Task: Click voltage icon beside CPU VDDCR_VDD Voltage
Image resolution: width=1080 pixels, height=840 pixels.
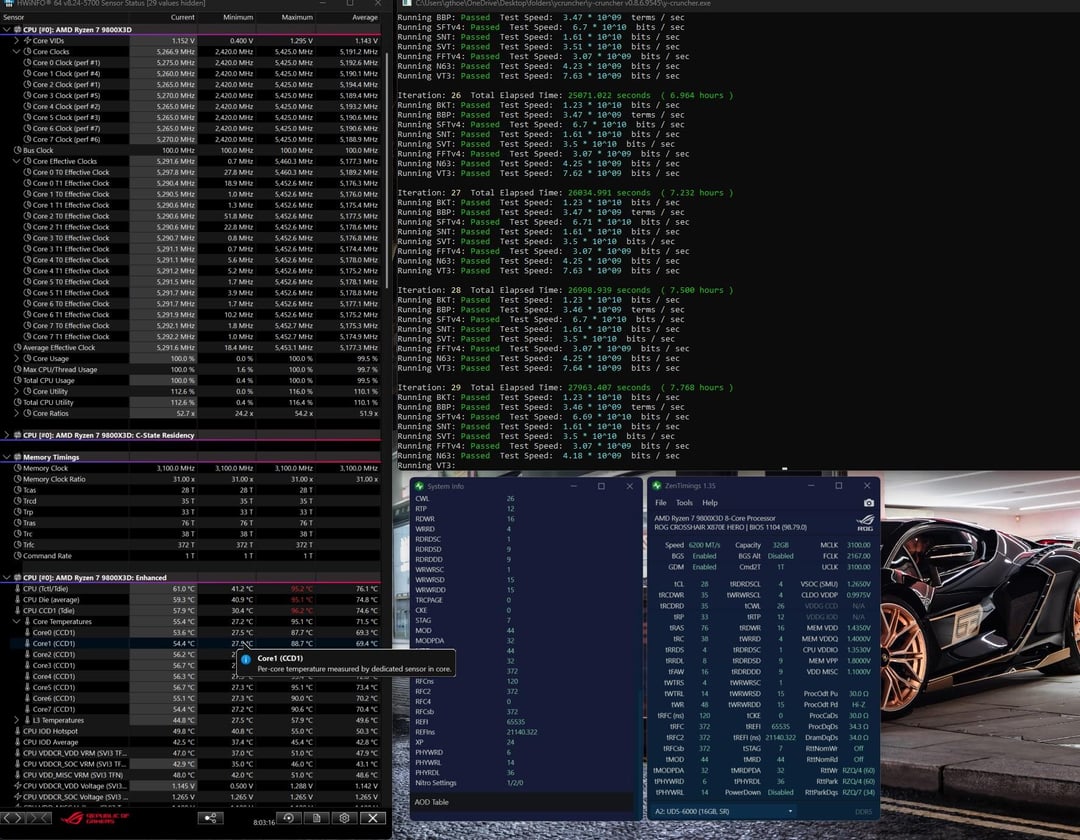Action: [x=17, y=786]
